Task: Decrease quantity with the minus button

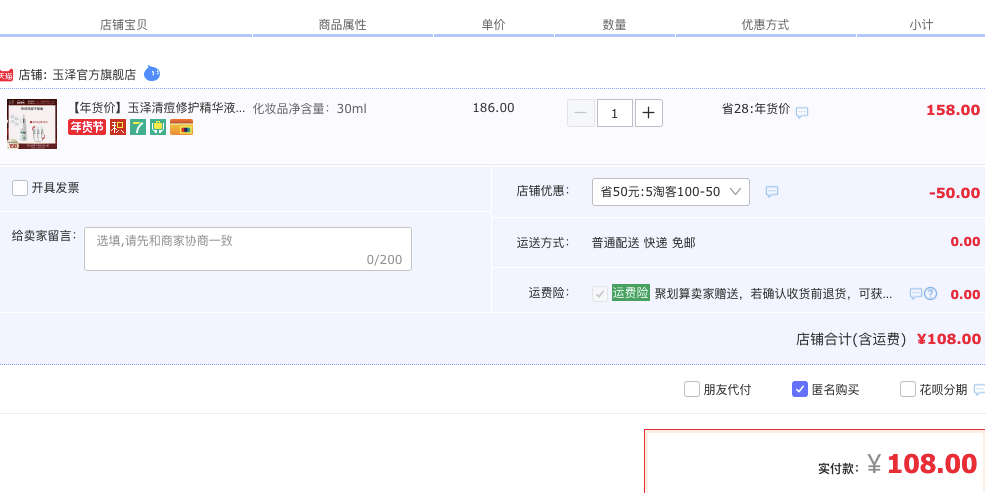Action: point(581,113)
